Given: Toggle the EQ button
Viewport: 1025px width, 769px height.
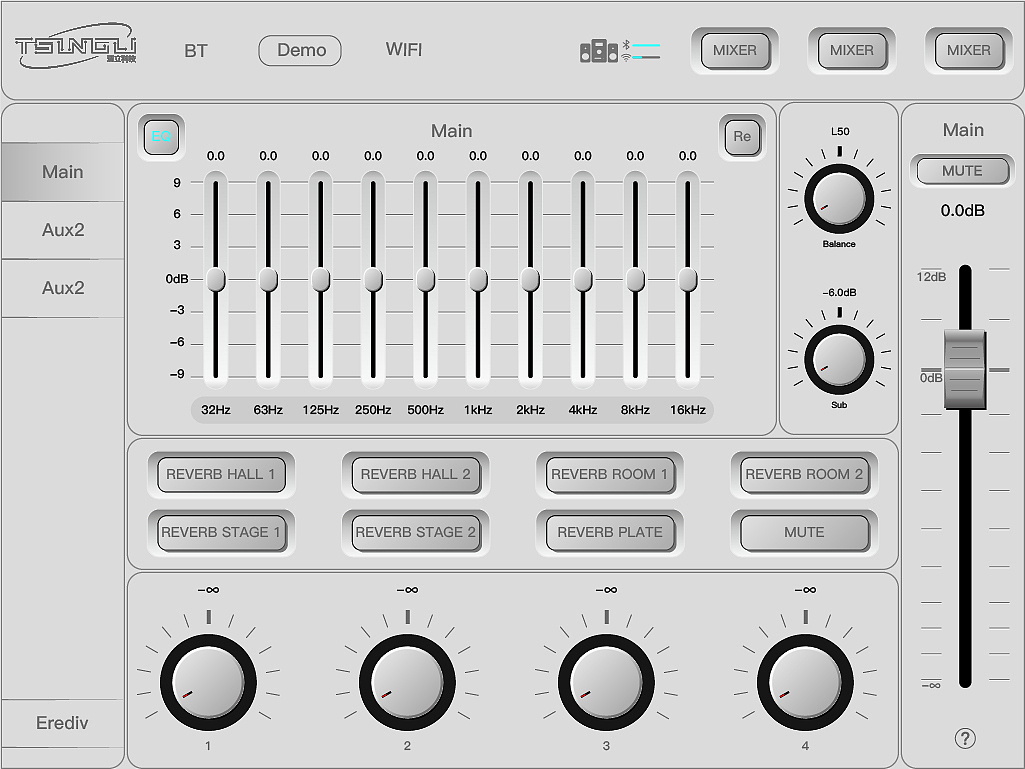Looking at the screenshot, I should coord(161,136).
